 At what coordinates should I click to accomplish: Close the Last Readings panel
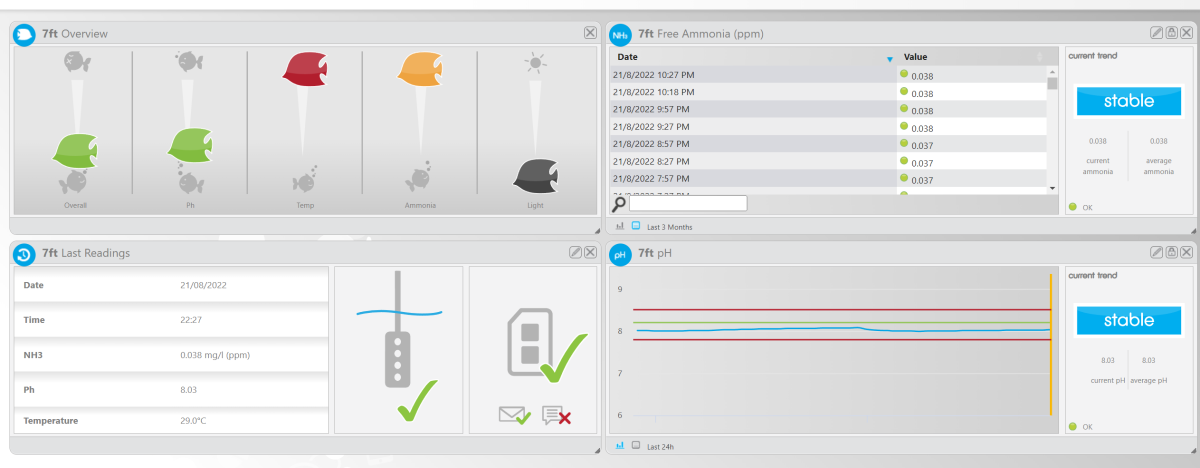coord(590,253)
